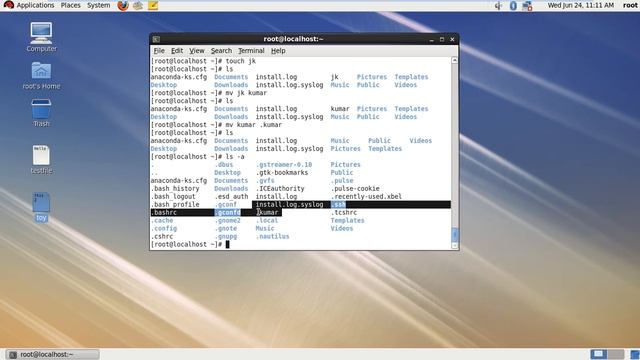Click the network connection tray icon

(527, 6)
